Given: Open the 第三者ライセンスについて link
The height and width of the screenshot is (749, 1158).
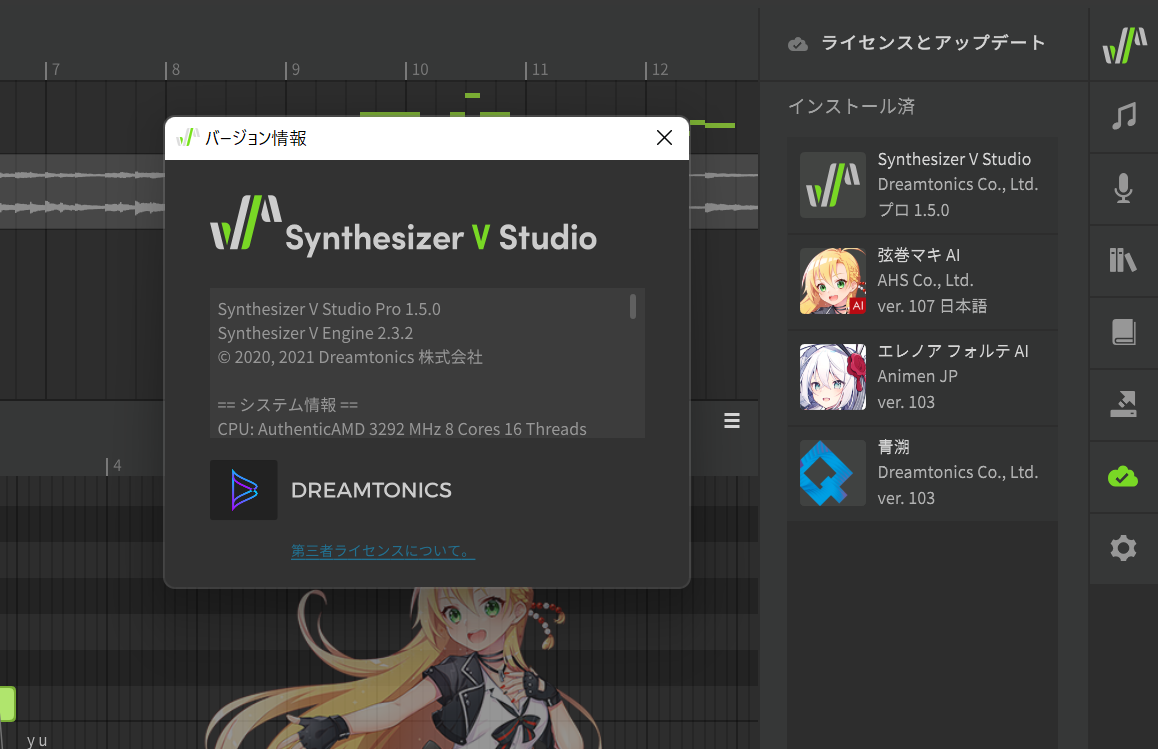Looking at the screenshot, I should [x=383, y=550].
